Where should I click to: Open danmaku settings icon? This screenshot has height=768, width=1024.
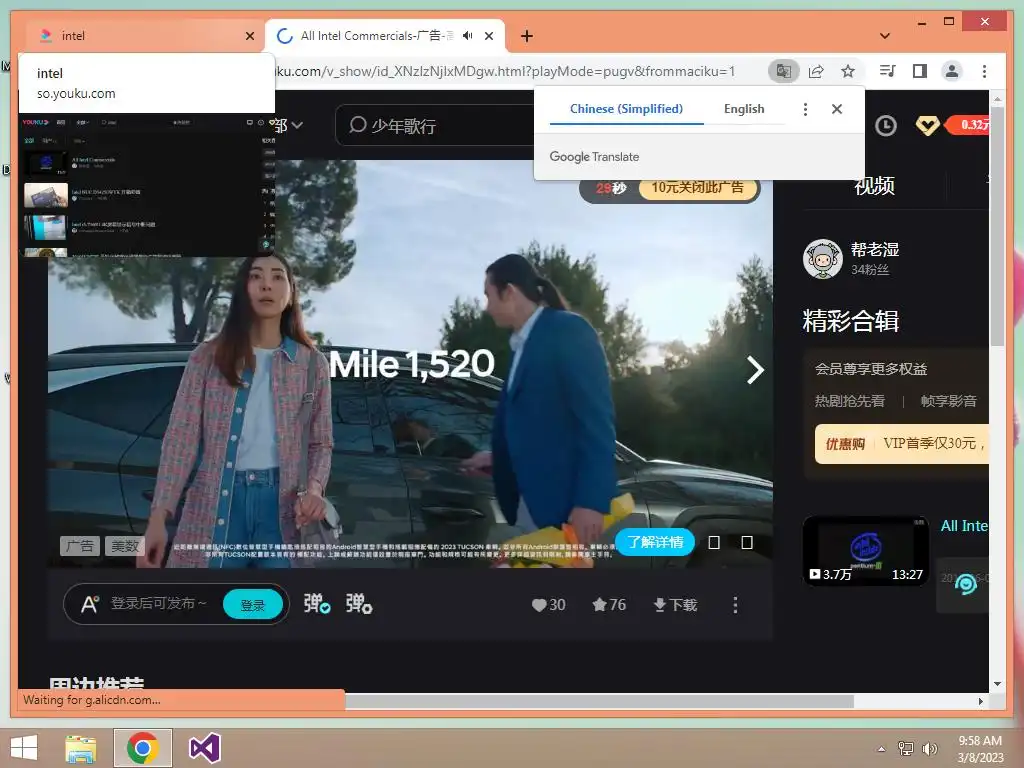coord(359,603)
